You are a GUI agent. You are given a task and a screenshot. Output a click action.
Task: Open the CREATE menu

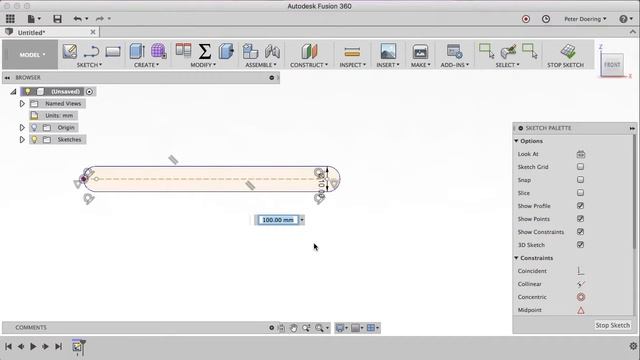(146, 65)
